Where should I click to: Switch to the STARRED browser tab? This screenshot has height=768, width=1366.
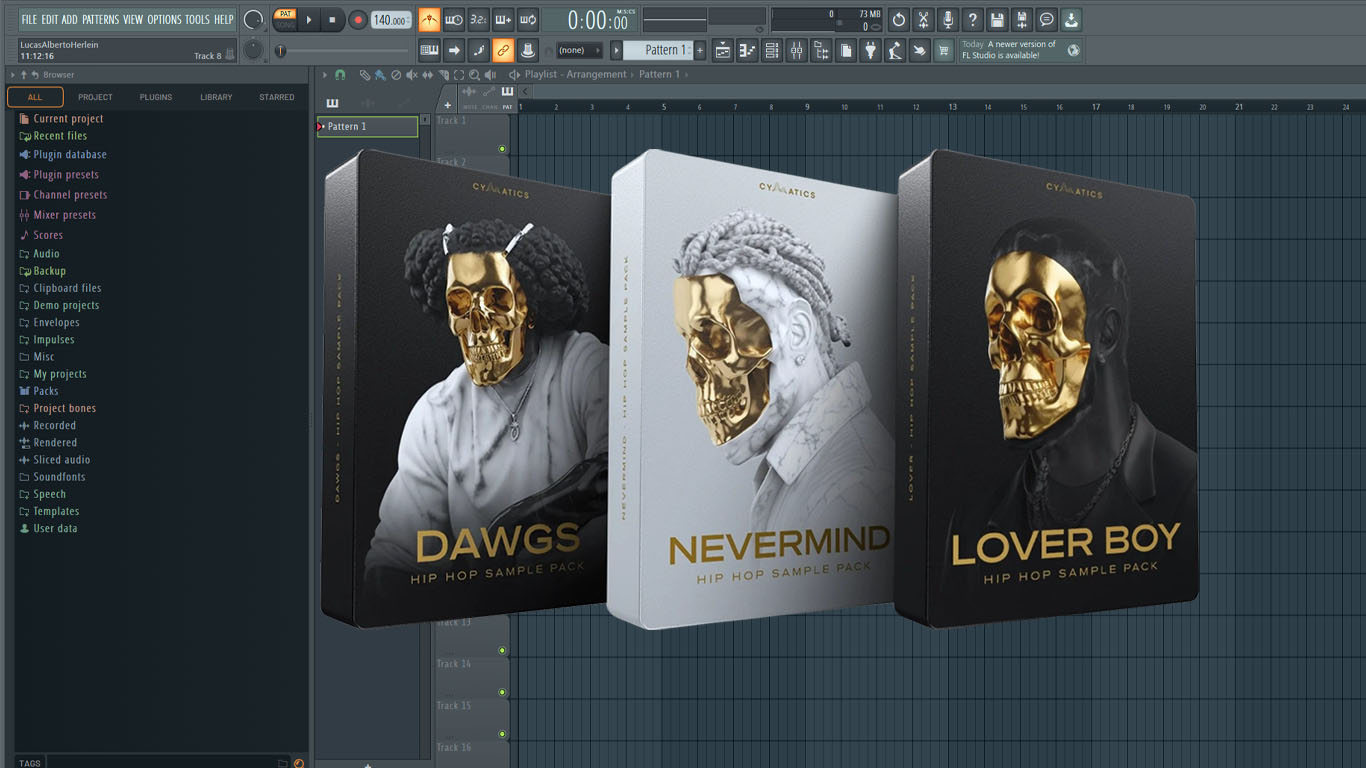(x=277, y=97)
